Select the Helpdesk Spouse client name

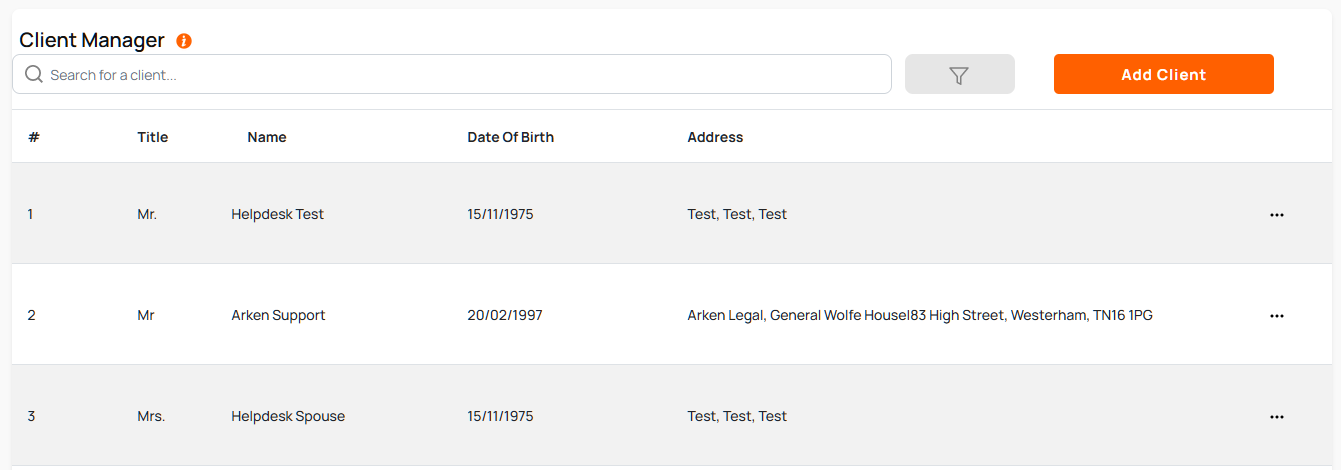click(288, 416)
